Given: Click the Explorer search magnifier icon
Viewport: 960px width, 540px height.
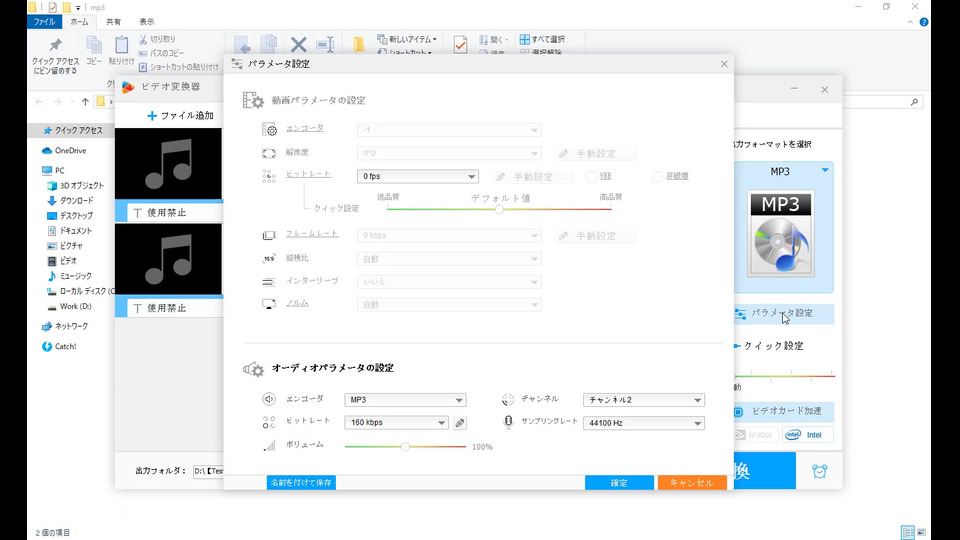Looking at the screenshot, I should tap(915, 102).
